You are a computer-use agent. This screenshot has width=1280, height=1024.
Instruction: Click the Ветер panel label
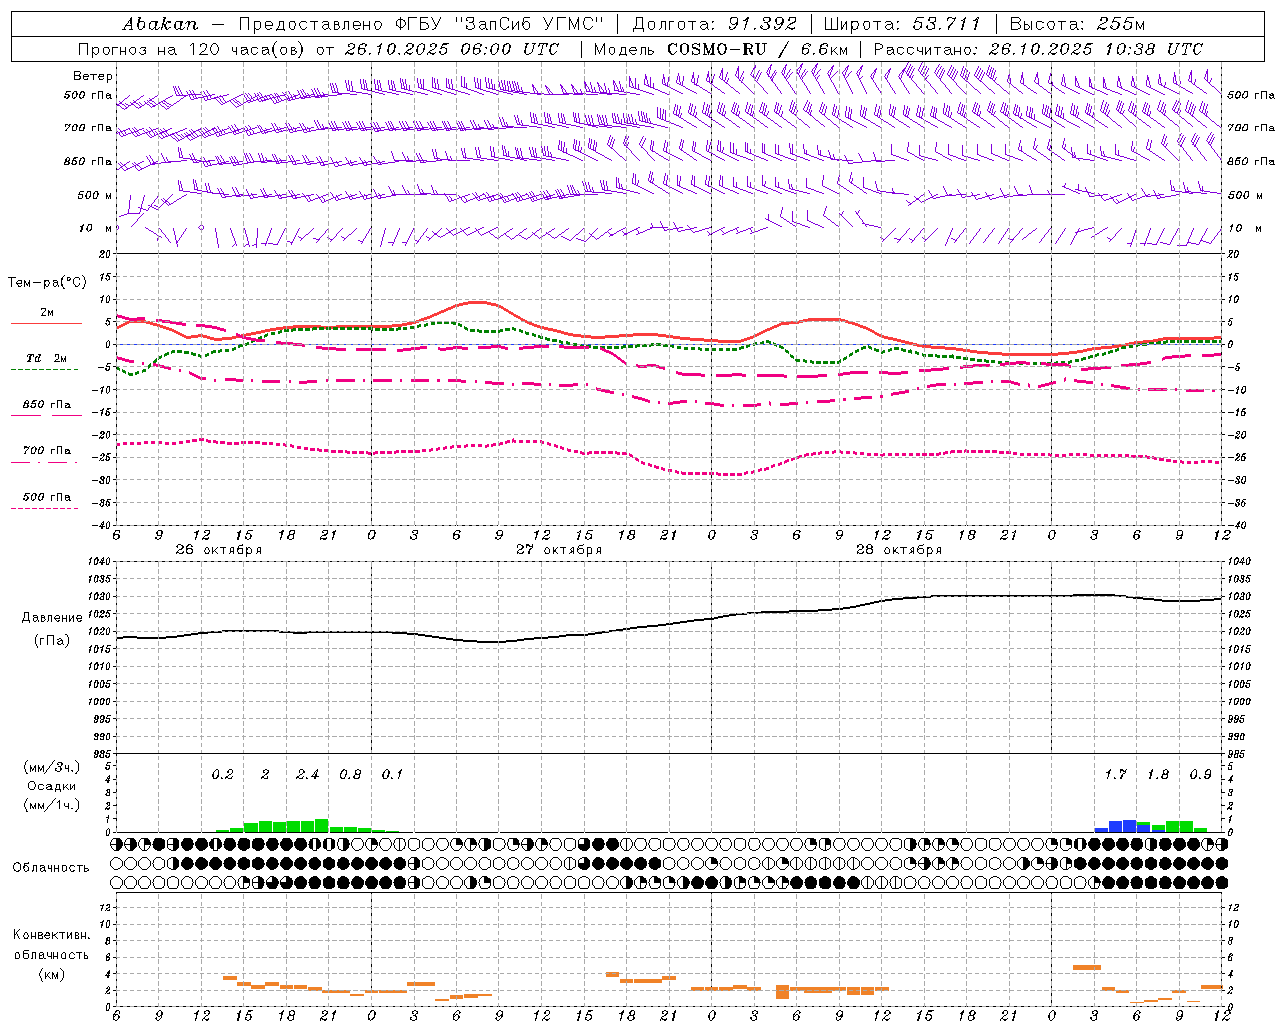pyautogui.click(x=93, y=76)
